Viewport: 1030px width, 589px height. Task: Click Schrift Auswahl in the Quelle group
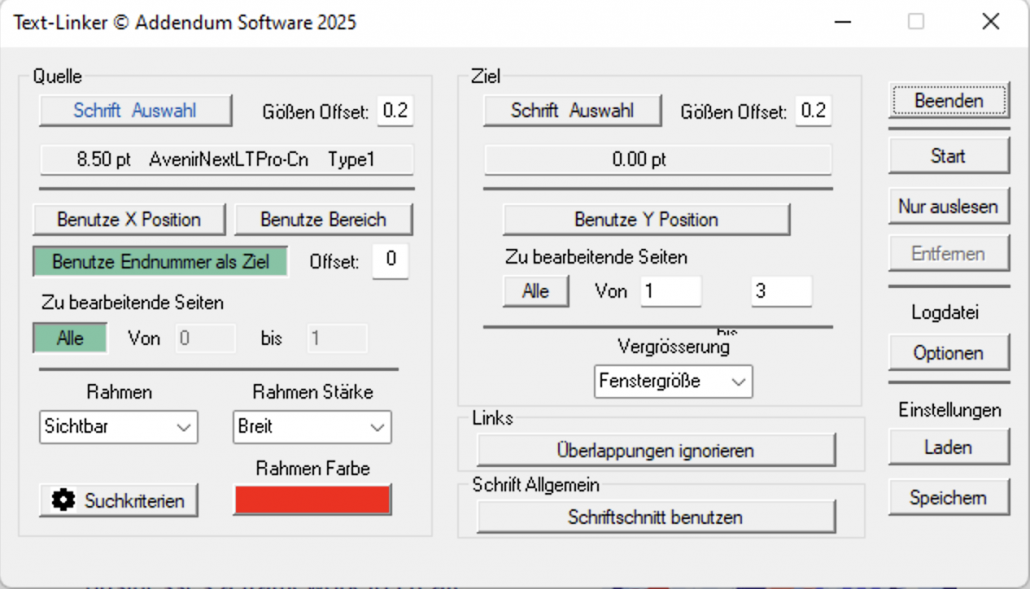135,110
